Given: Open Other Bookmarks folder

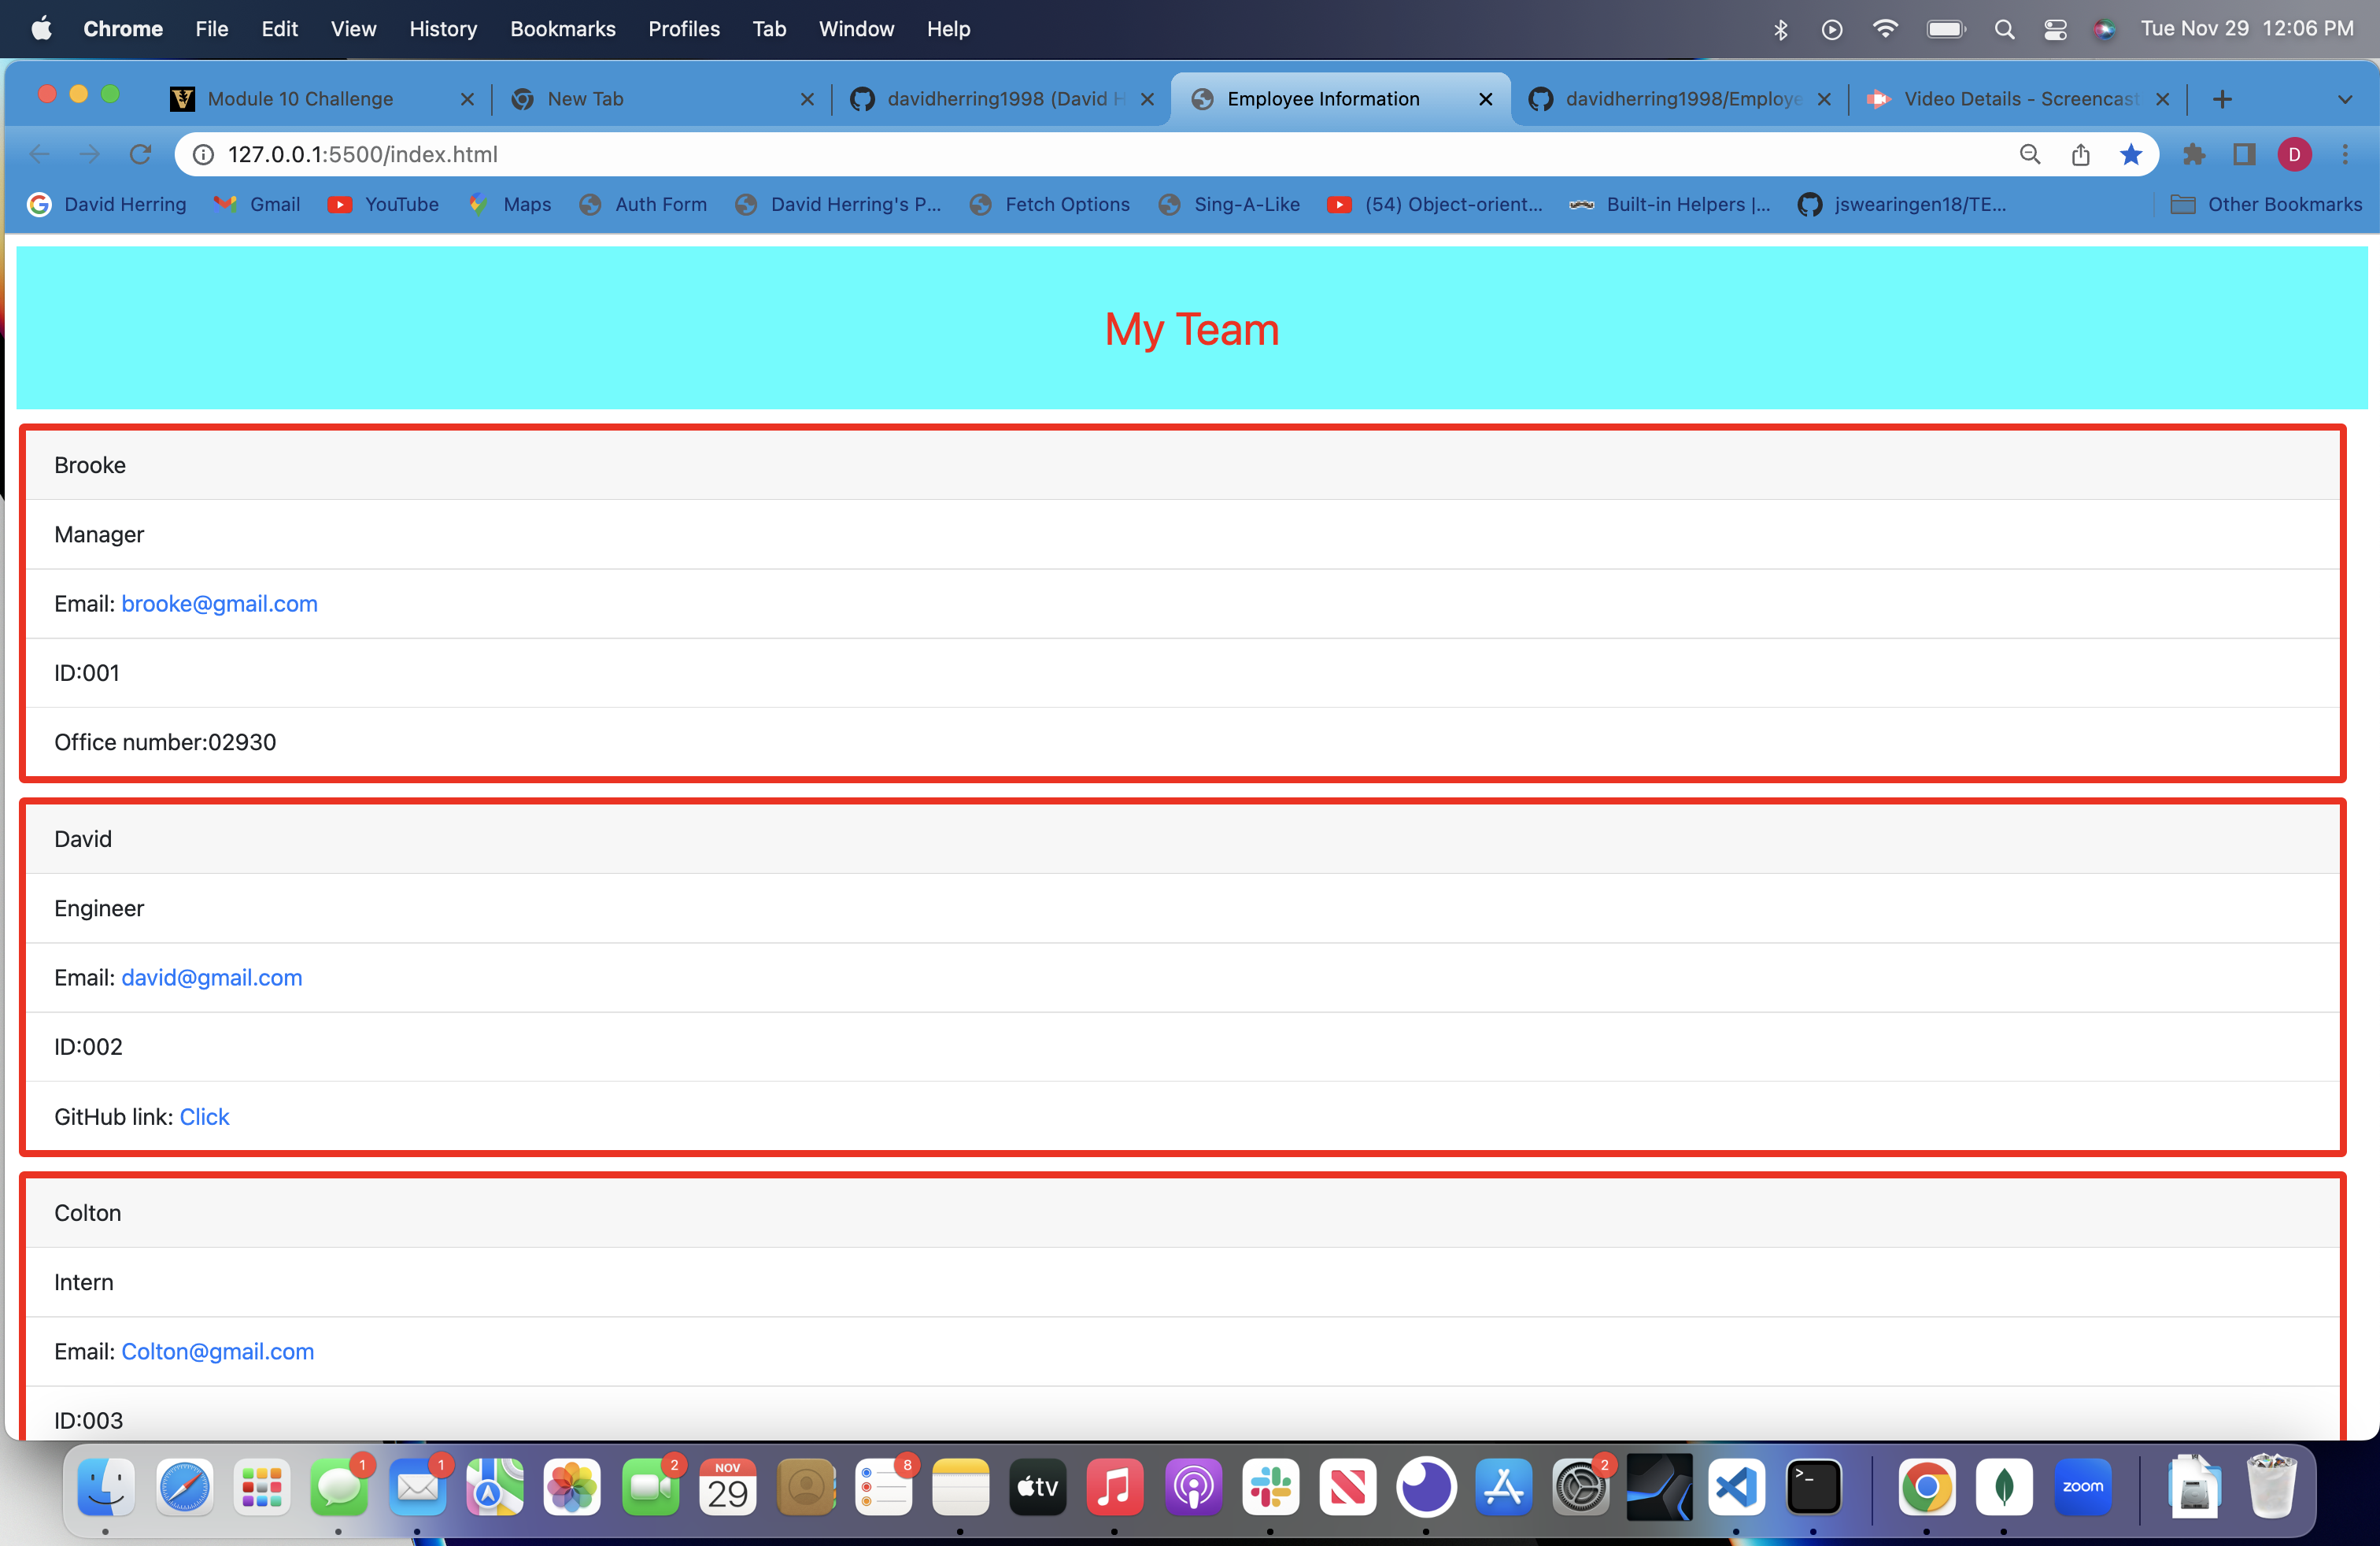Looking at the screenshot, I should click(x=2266, y=204).
